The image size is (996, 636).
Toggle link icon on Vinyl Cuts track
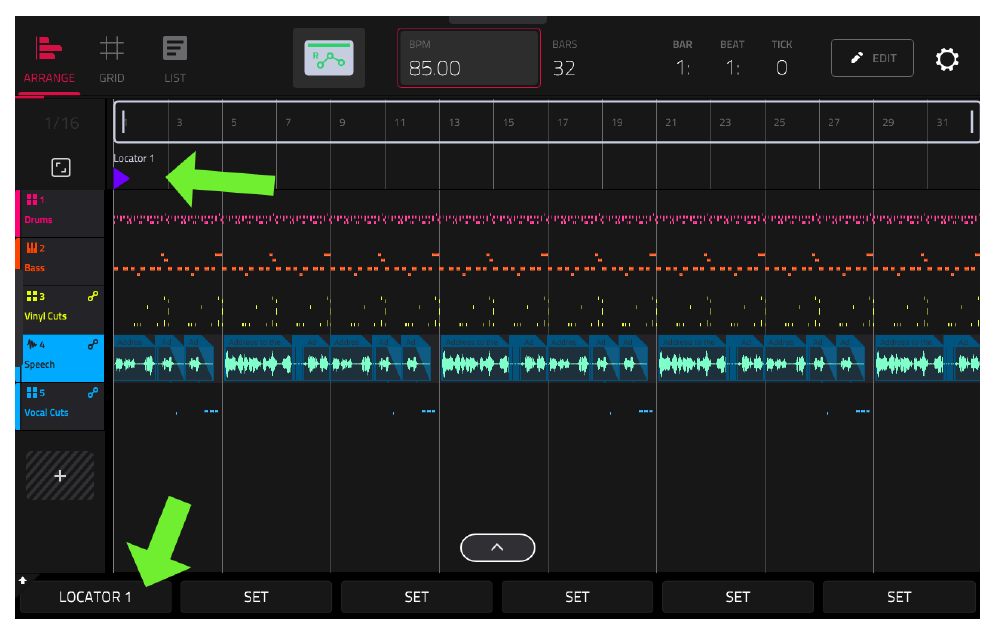93,296
